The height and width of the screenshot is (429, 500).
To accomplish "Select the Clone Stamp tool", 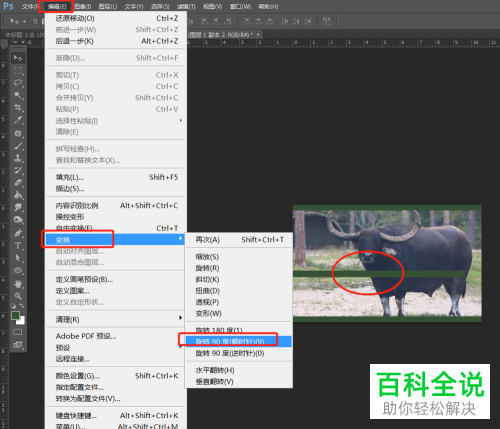I will [x=18, y=158].
